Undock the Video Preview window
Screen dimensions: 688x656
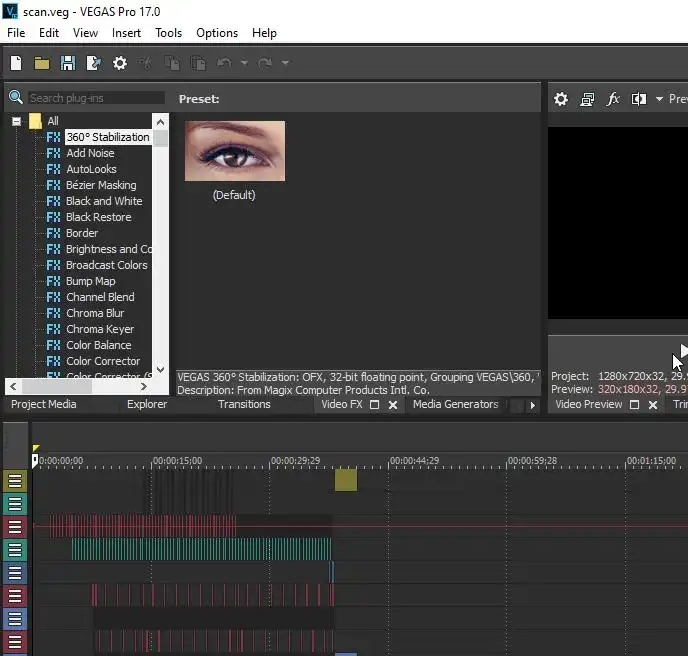(x=634, y=405)
